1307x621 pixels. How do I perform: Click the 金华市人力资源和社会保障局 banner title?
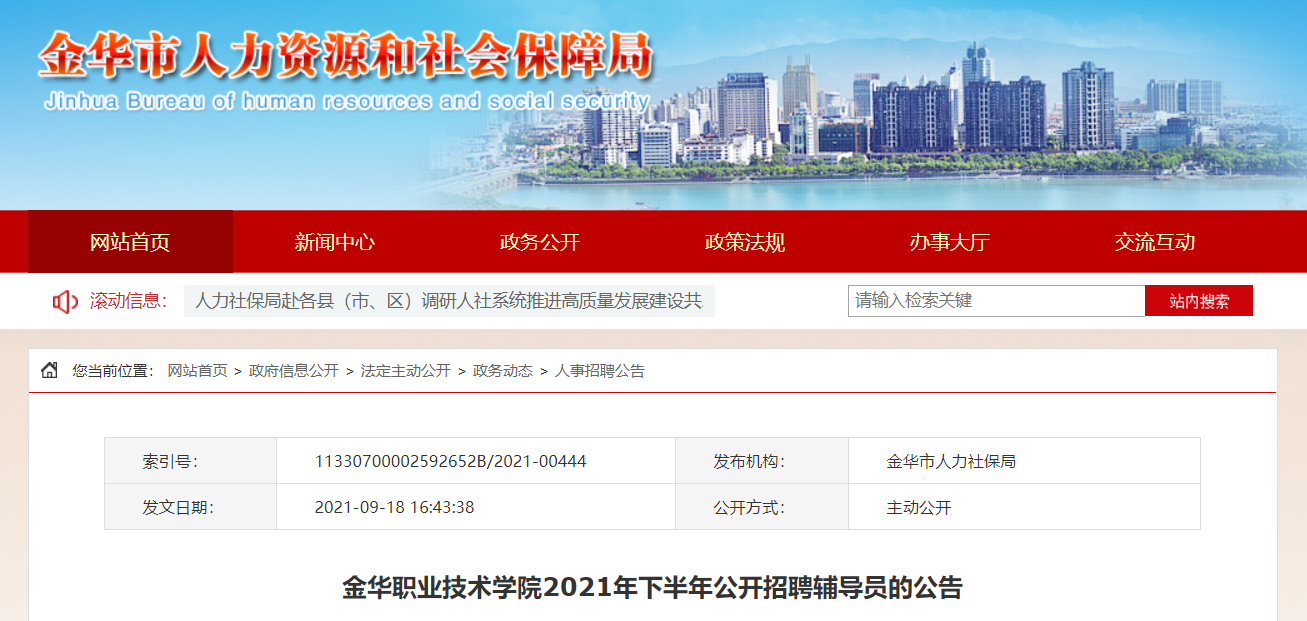pyautogui.click(x=346, y=54)
